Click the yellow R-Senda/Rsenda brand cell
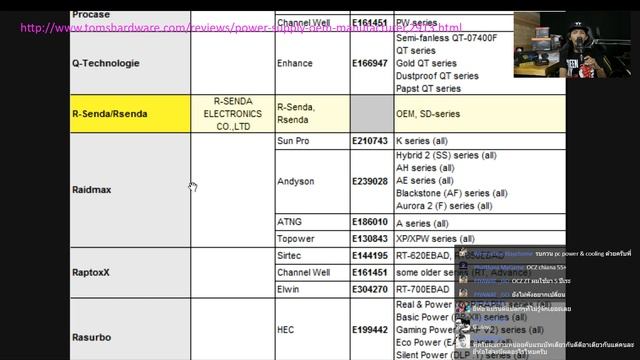Image resolution: width=640 pixels, height=360 pixels. point(130,114)
